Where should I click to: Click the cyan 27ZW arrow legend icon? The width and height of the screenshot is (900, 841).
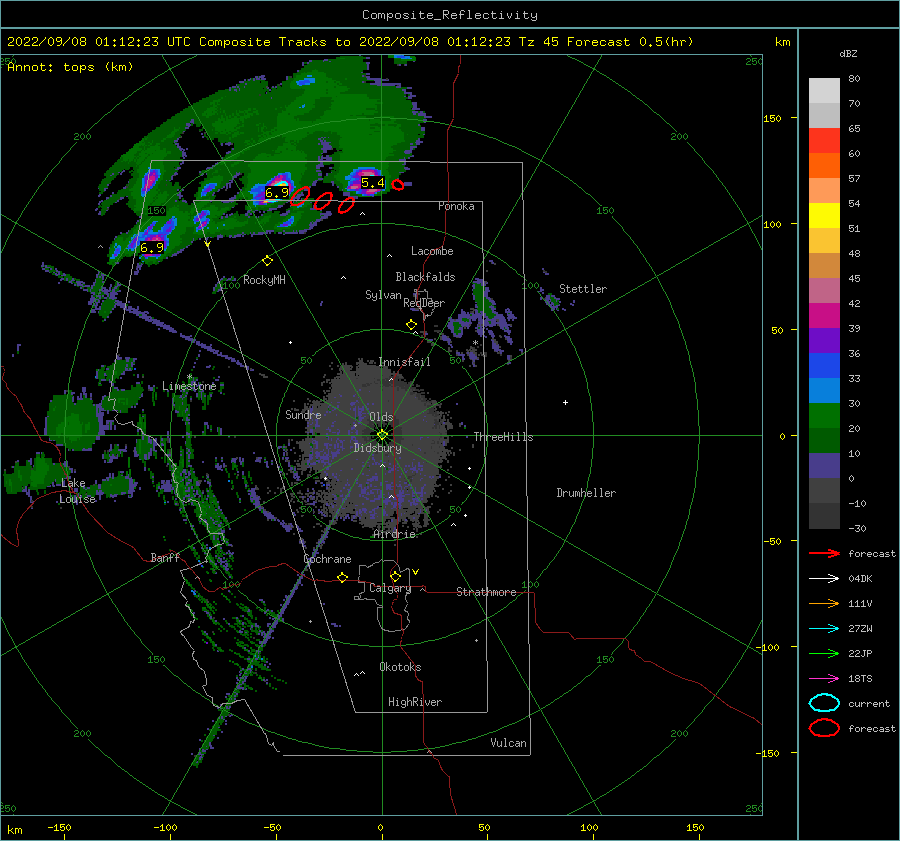[x=824, y=629]
